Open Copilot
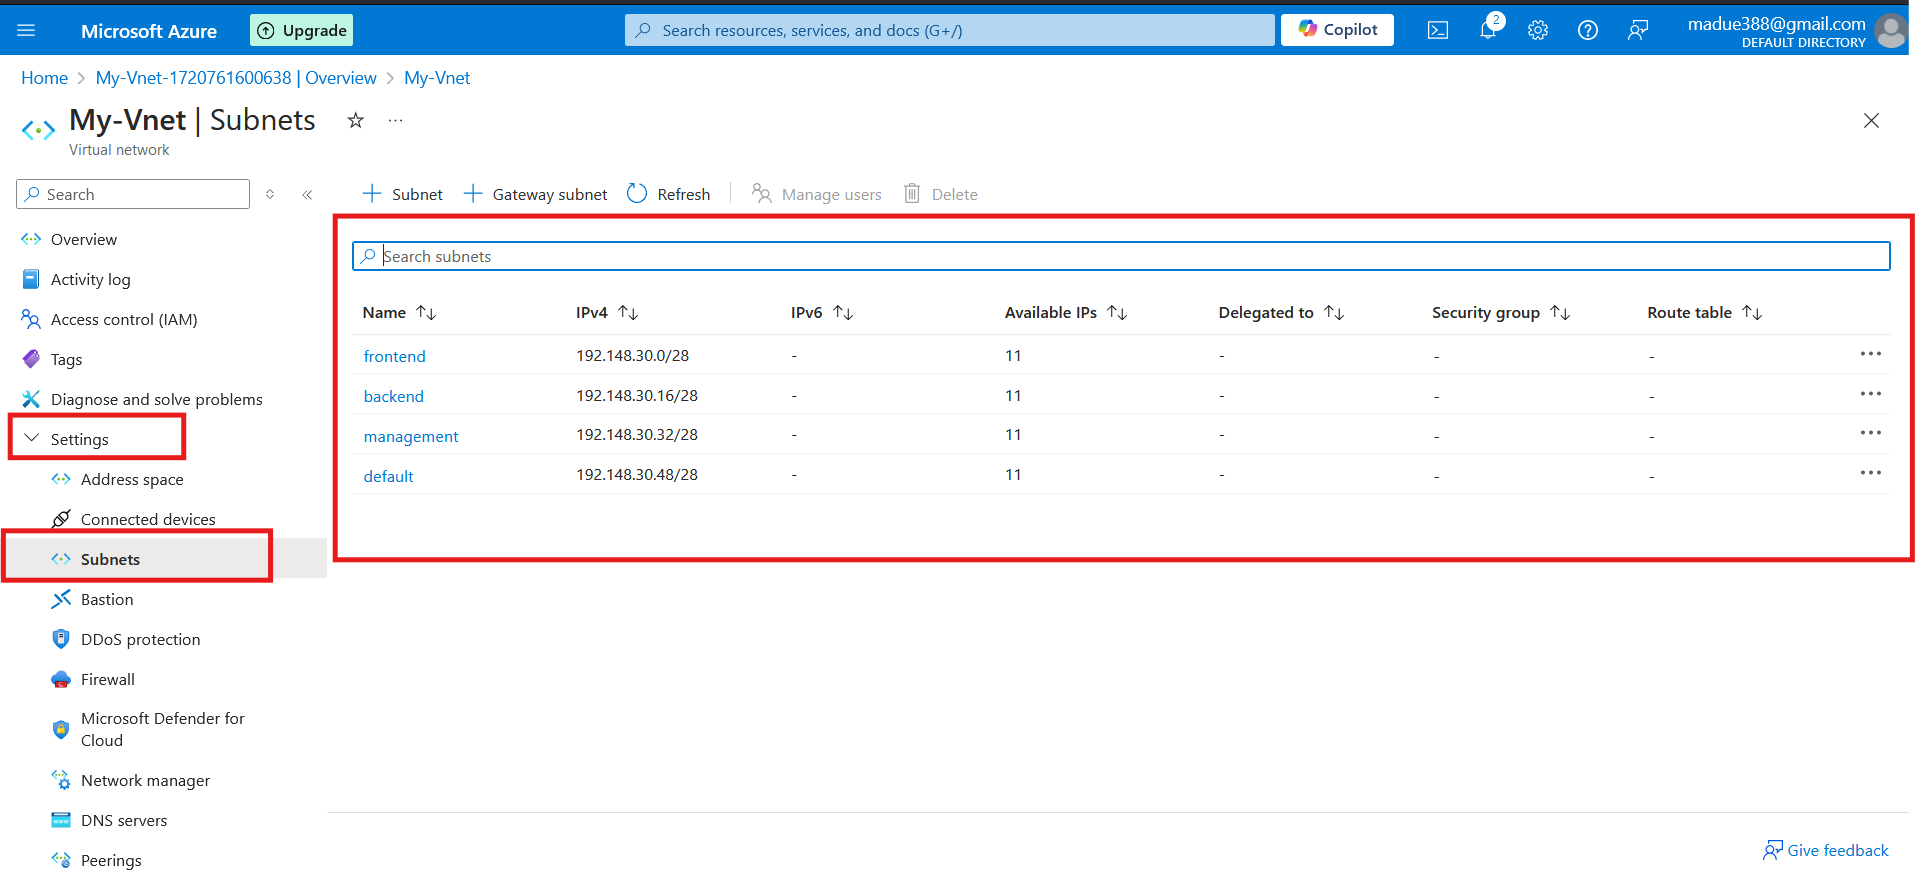This screenshot has height=880, width=1916. tap(1337, 30)
